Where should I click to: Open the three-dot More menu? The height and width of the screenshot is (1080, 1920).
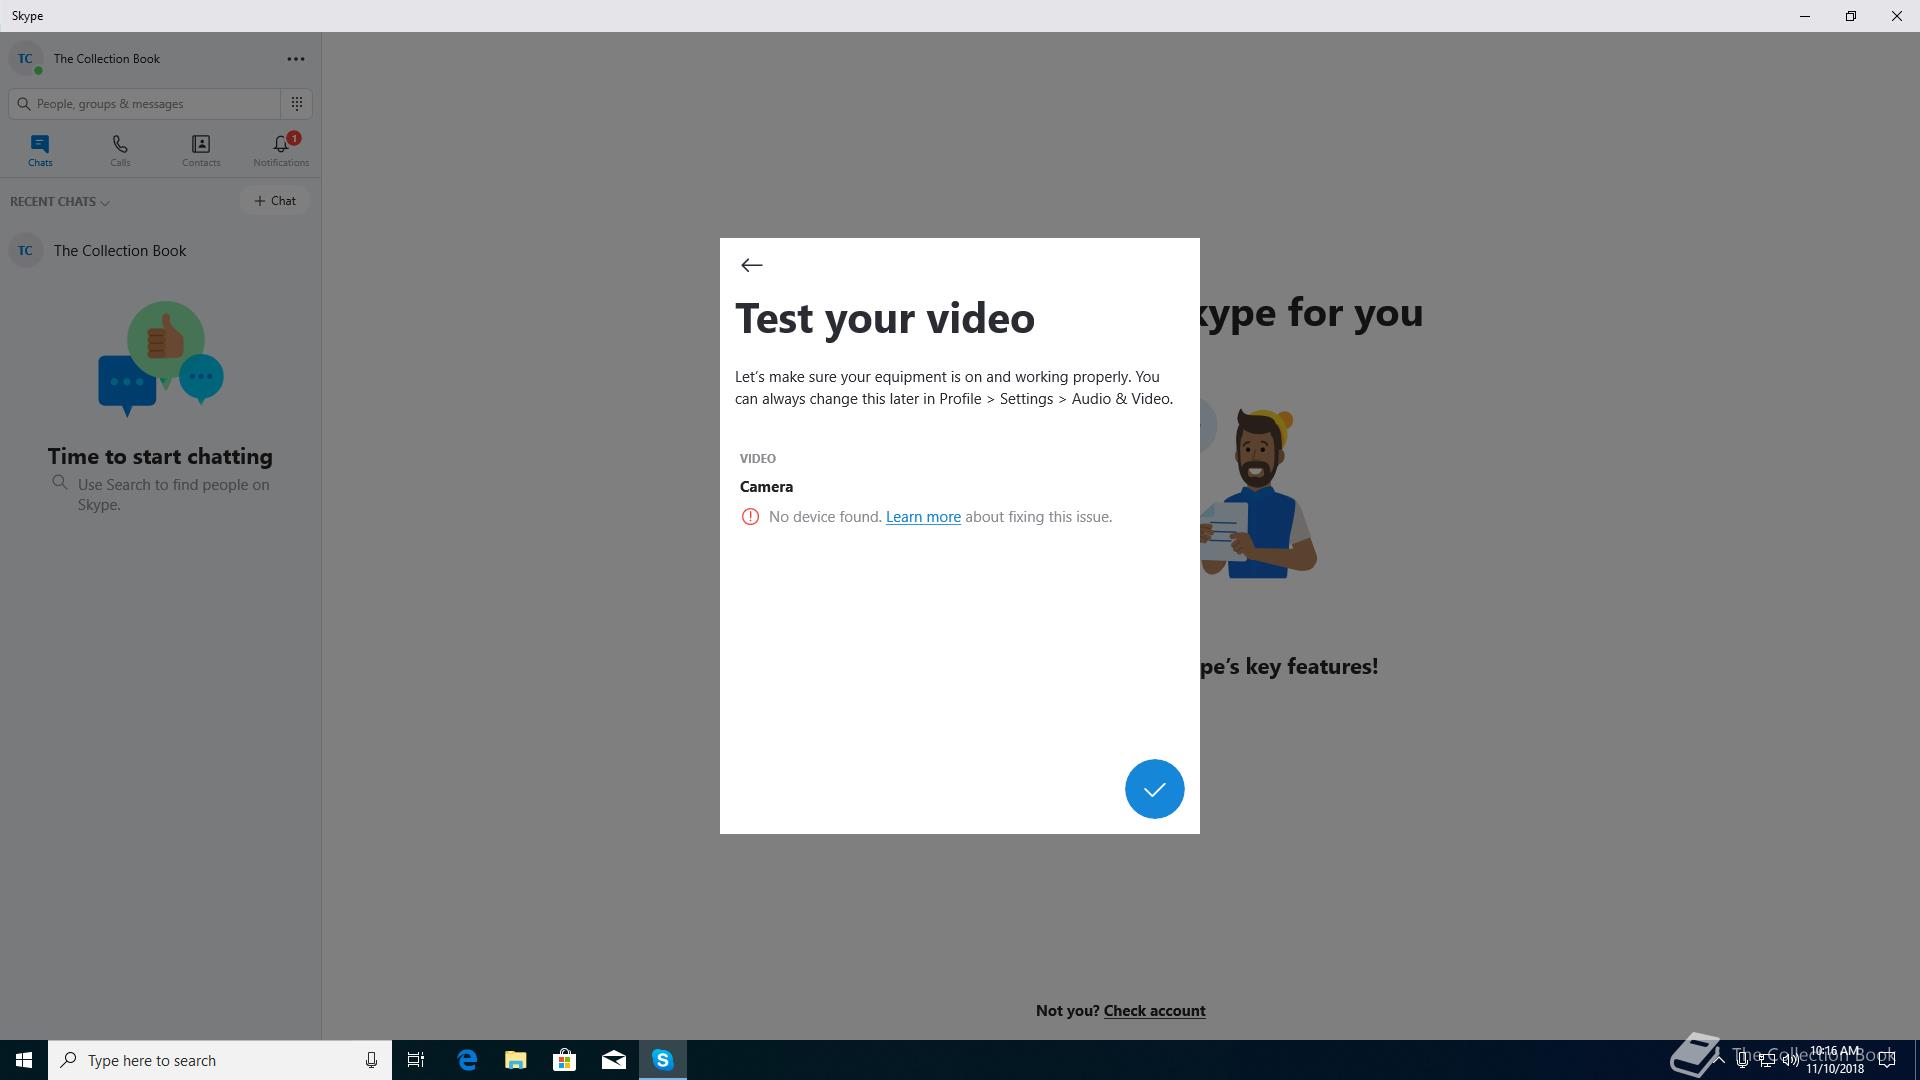(296, 59)
